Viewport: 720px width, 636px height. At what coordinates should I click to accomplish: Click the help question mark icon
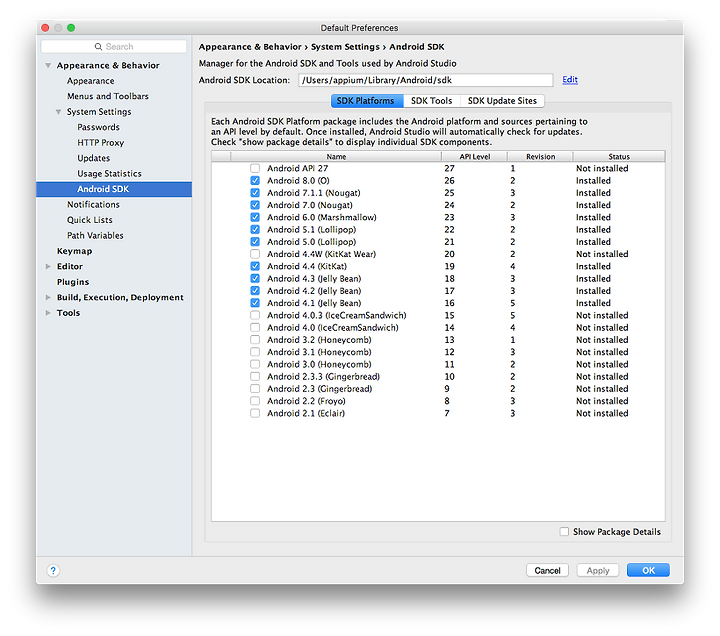pyautogui.click(x=53, y=570)
